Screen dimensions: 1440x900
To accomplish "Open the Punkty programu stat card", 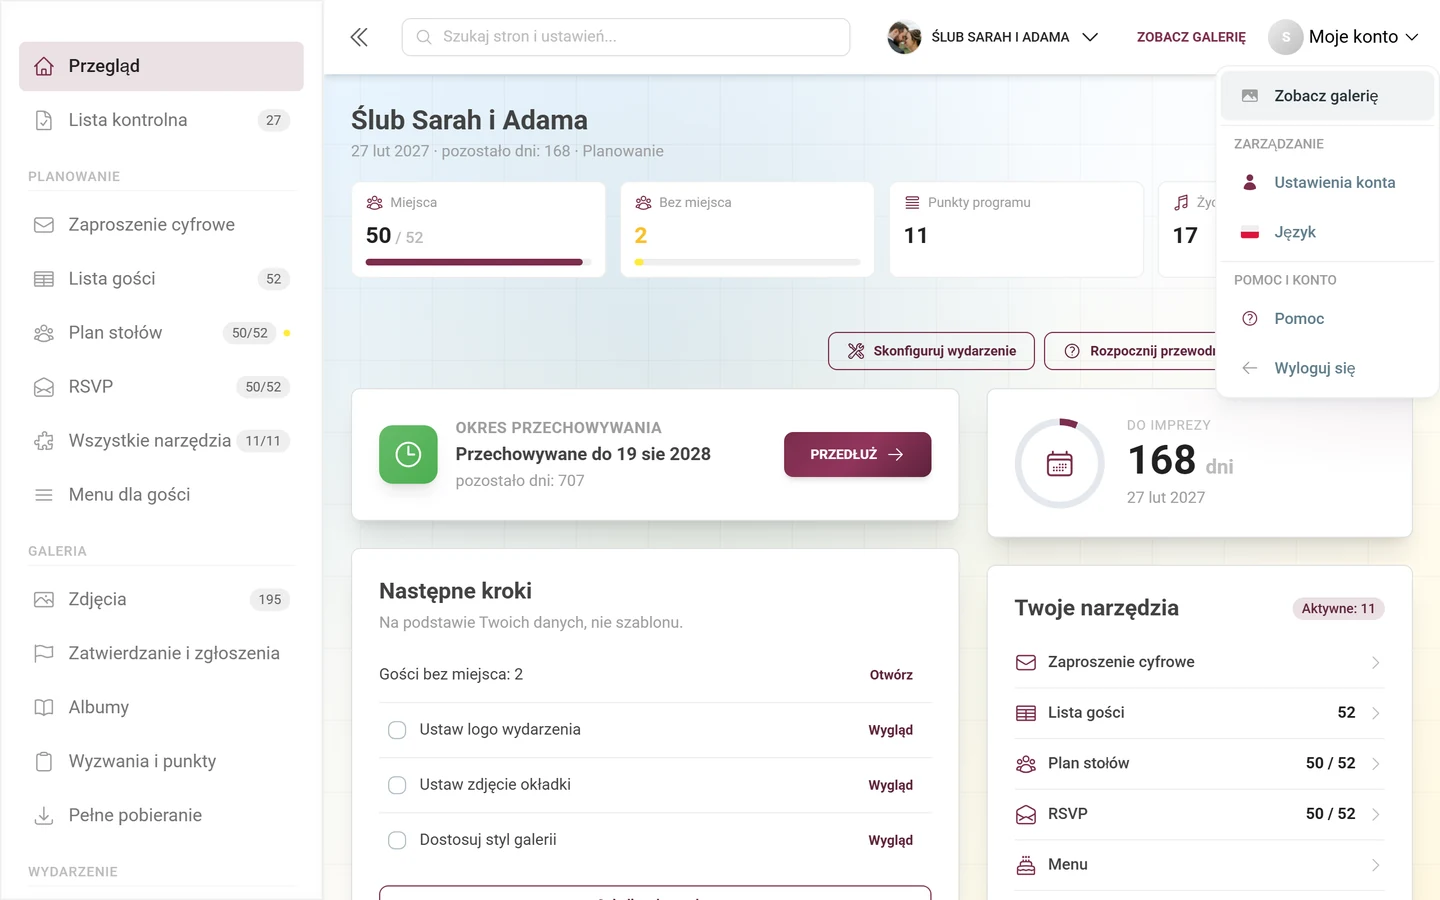I will coord(1016,229).
